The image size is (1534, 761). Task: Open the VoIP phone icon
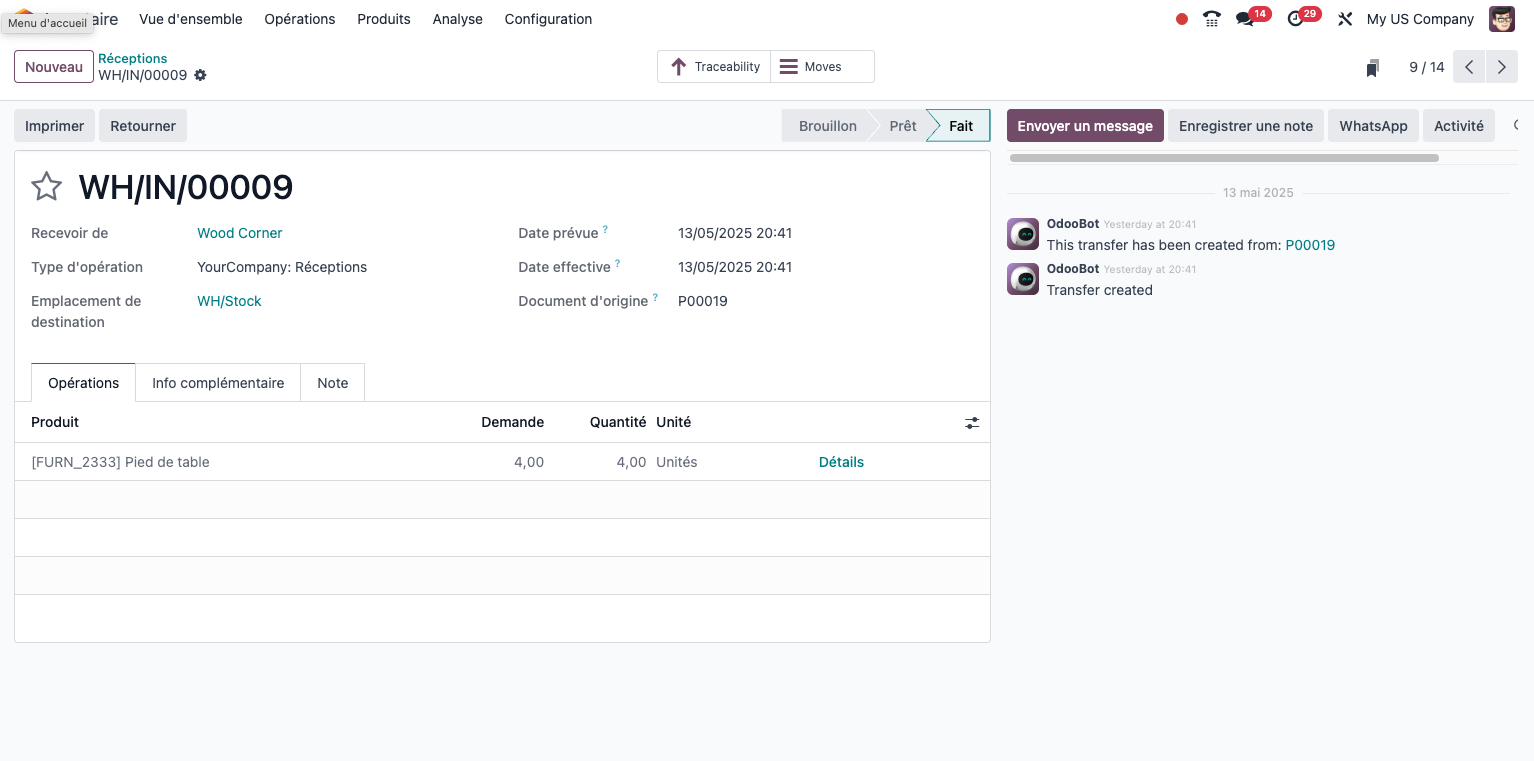1212,19
